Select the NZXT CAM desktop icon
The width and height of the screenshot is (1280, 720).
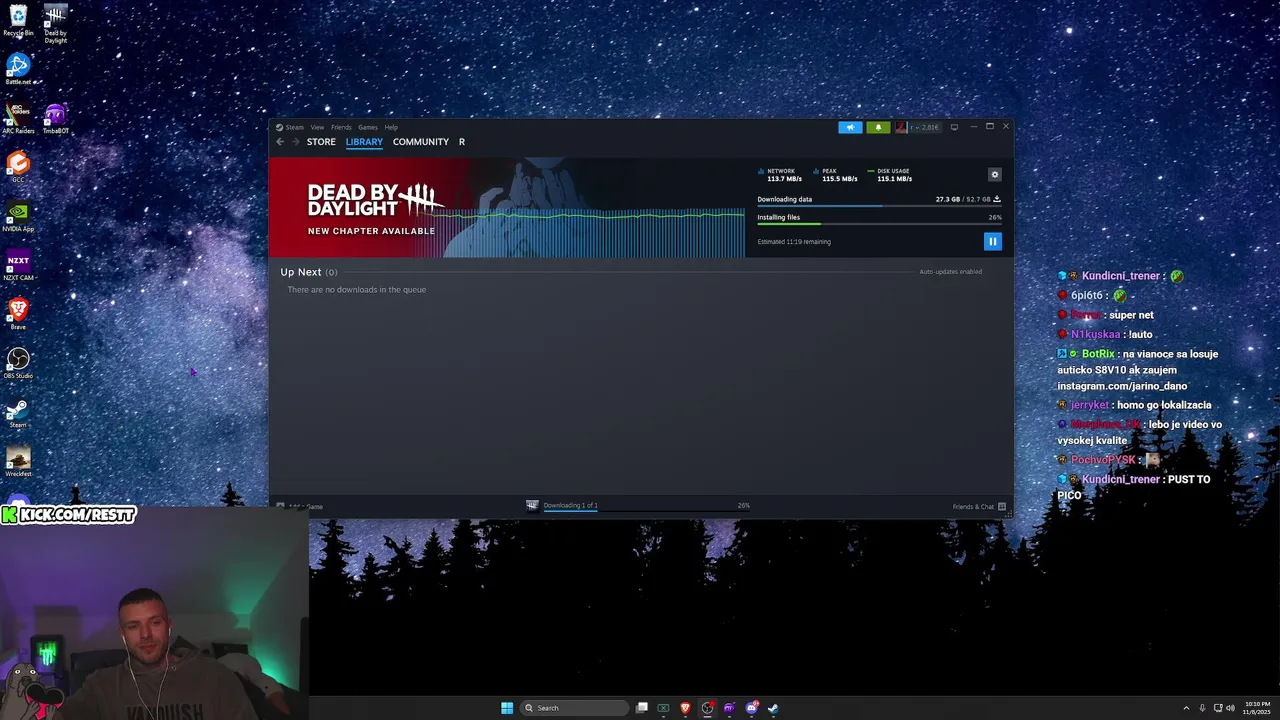coord(18,265)
